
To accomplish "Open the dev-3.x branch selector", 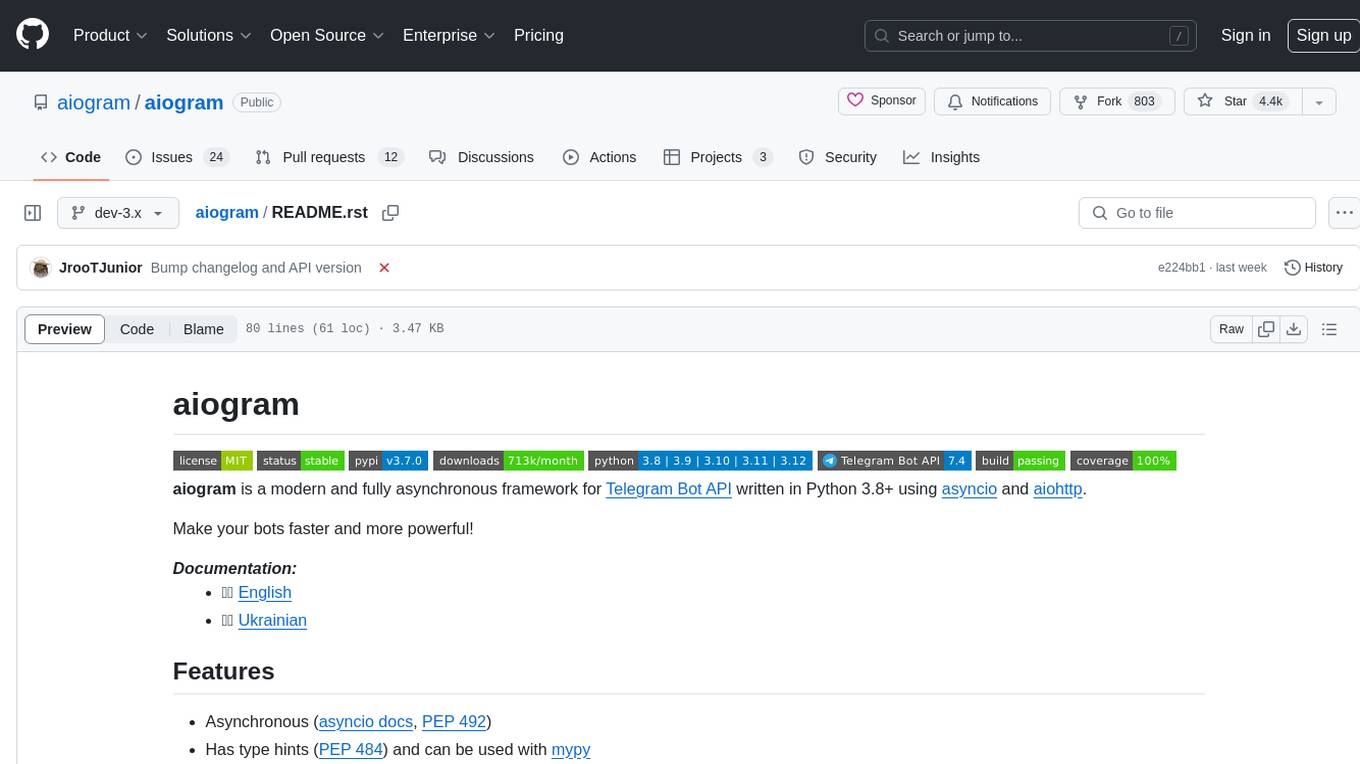I will pos(118,213).
